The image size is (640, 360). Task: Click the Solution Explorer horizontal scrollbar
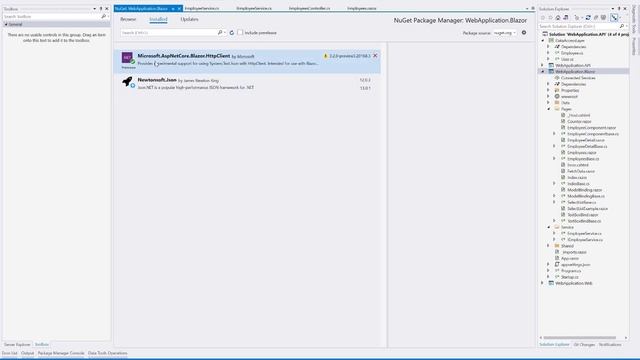coord(580,338)
